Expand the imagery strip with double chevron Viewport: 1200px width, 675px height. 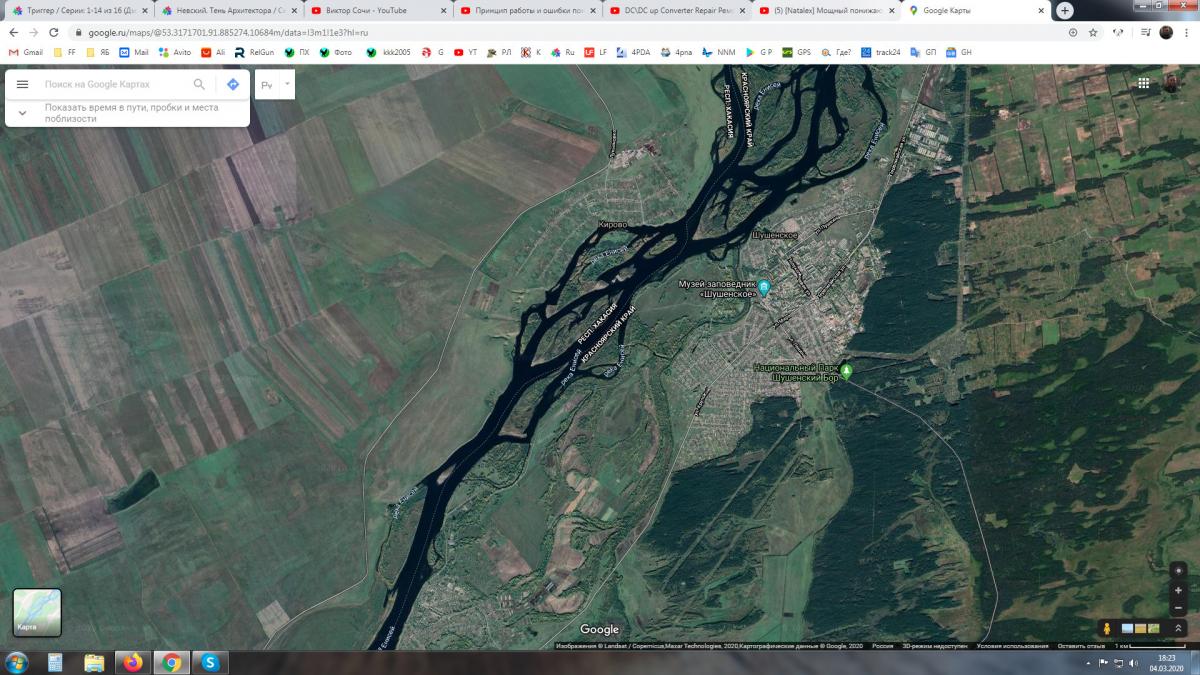click(x=1178, y=628)
